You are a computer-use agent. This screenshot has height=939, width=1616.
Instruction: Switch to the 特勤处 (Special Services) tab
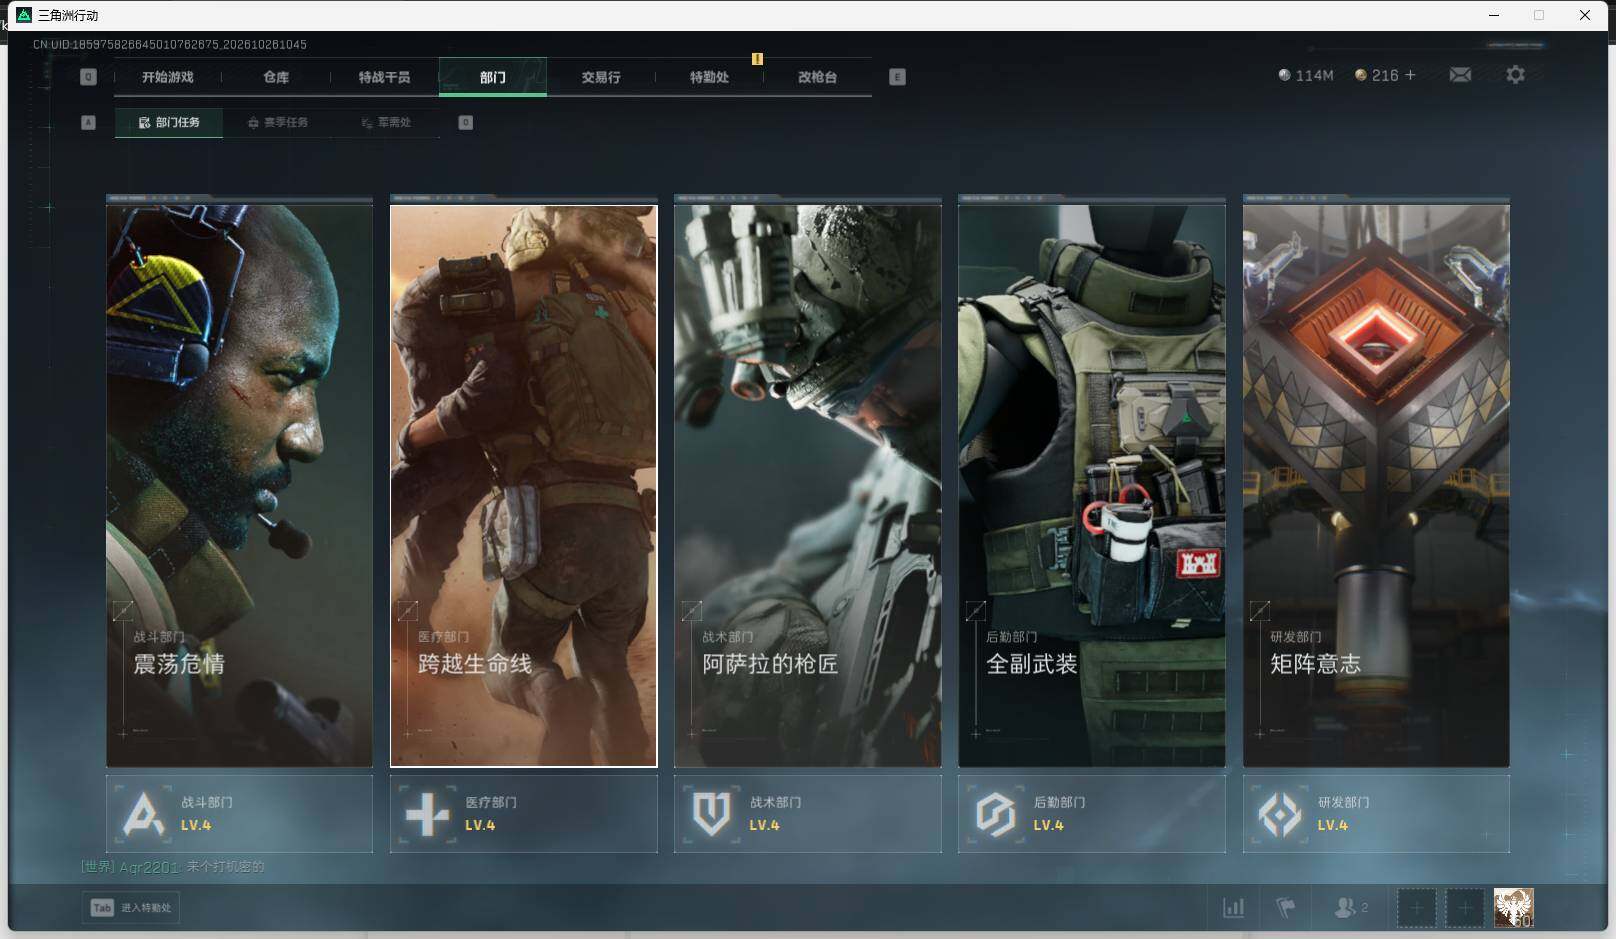coord(709,77)
